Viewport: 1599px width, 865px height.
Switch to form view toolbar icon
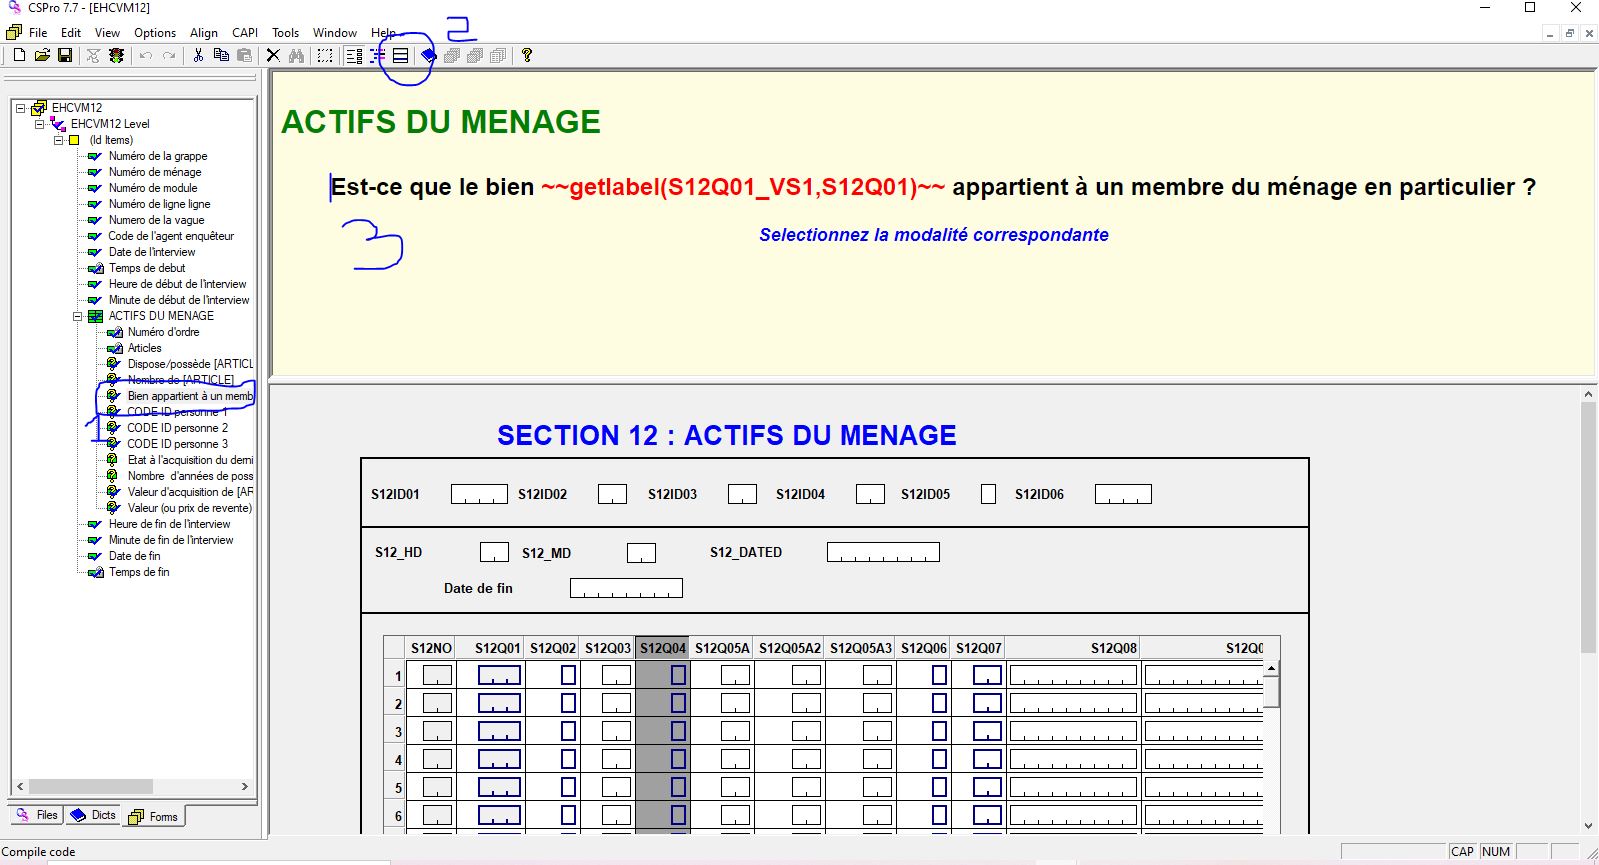(354, 56)
